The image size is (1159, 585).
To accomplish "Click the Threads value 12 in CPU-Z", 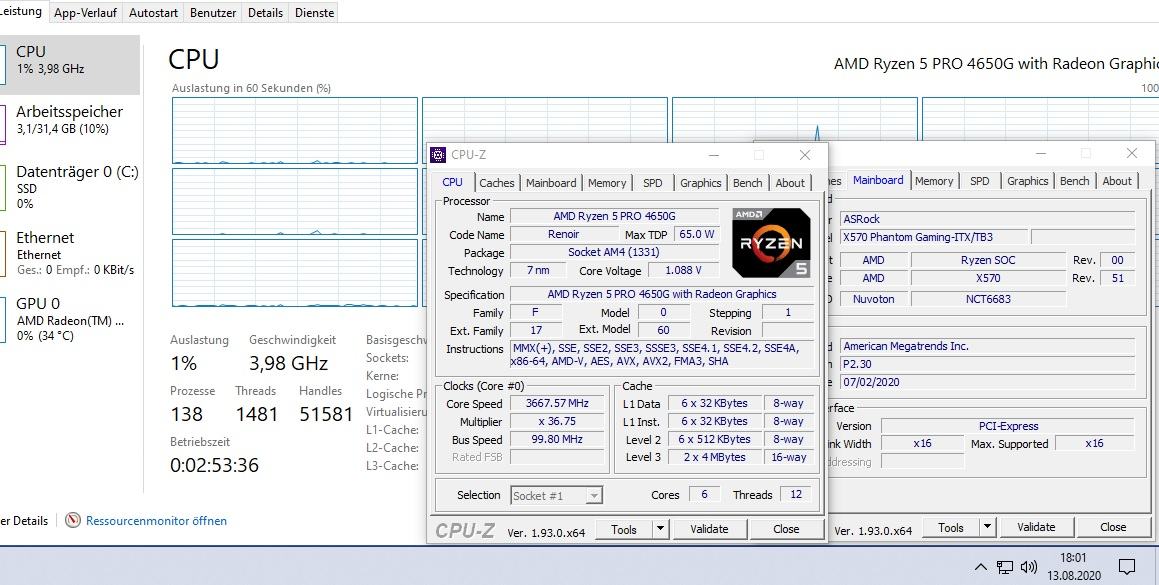I will [x=796, y=495].
